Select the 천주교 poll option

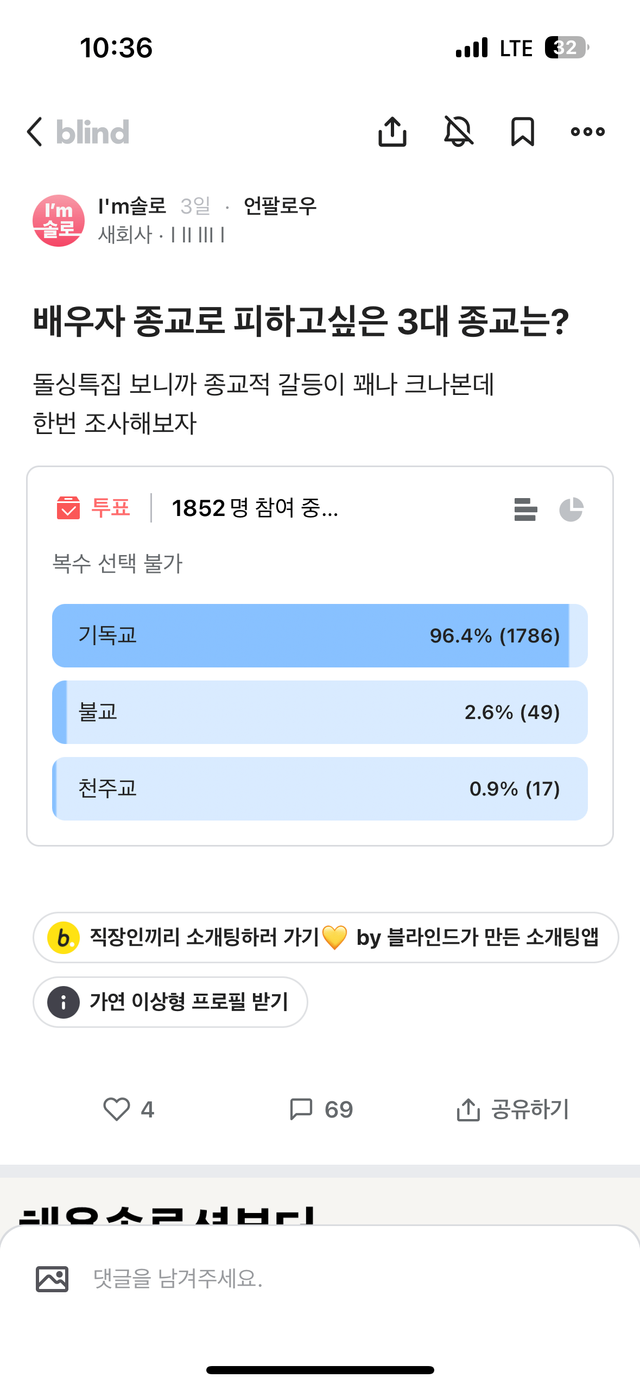click(319, 789)
